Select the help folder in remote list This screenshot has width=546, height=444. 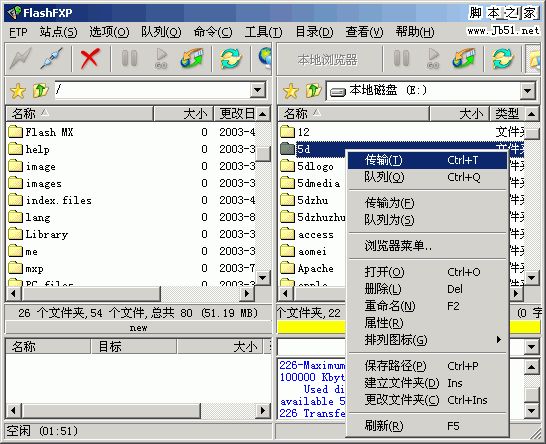(x=29, y=149)
